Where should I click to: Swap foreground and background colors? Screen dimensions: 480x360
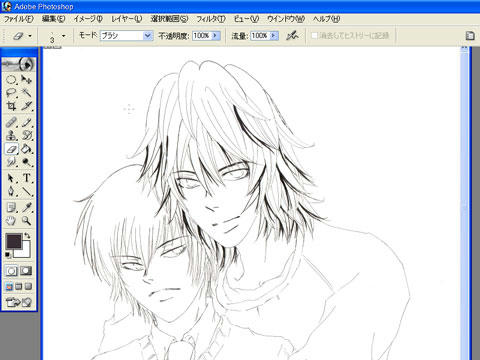click(27, 236)
